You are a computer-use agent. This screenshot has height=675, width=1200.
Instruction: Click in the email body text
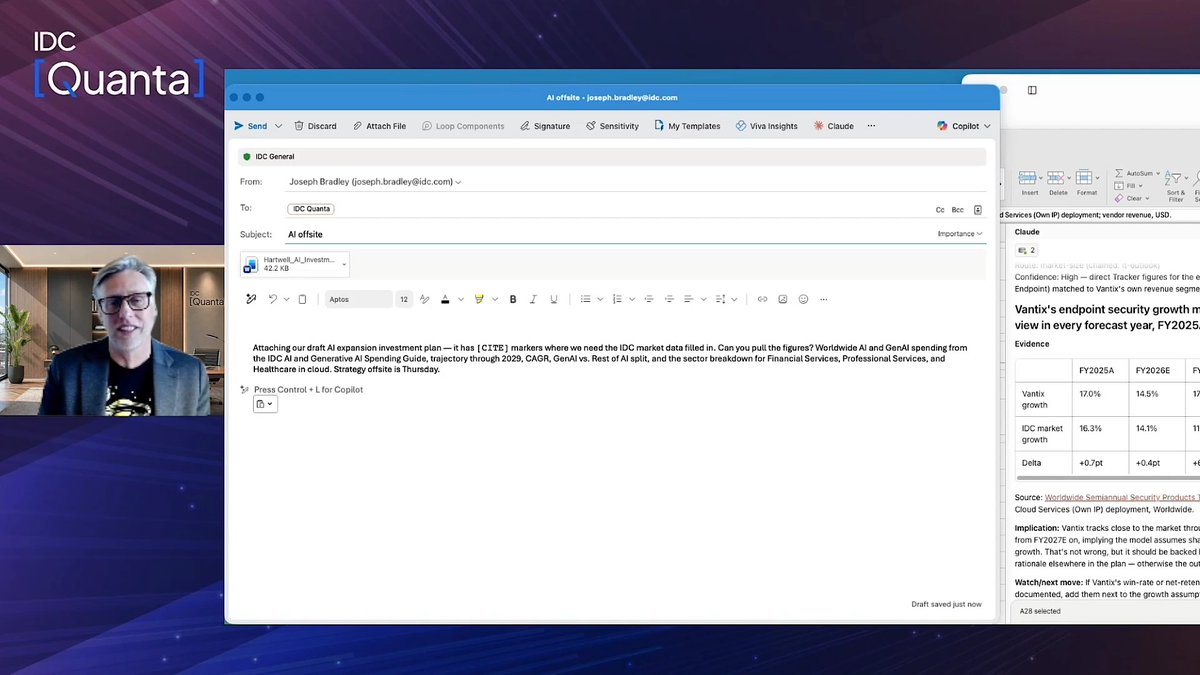(x=610, y=358)
